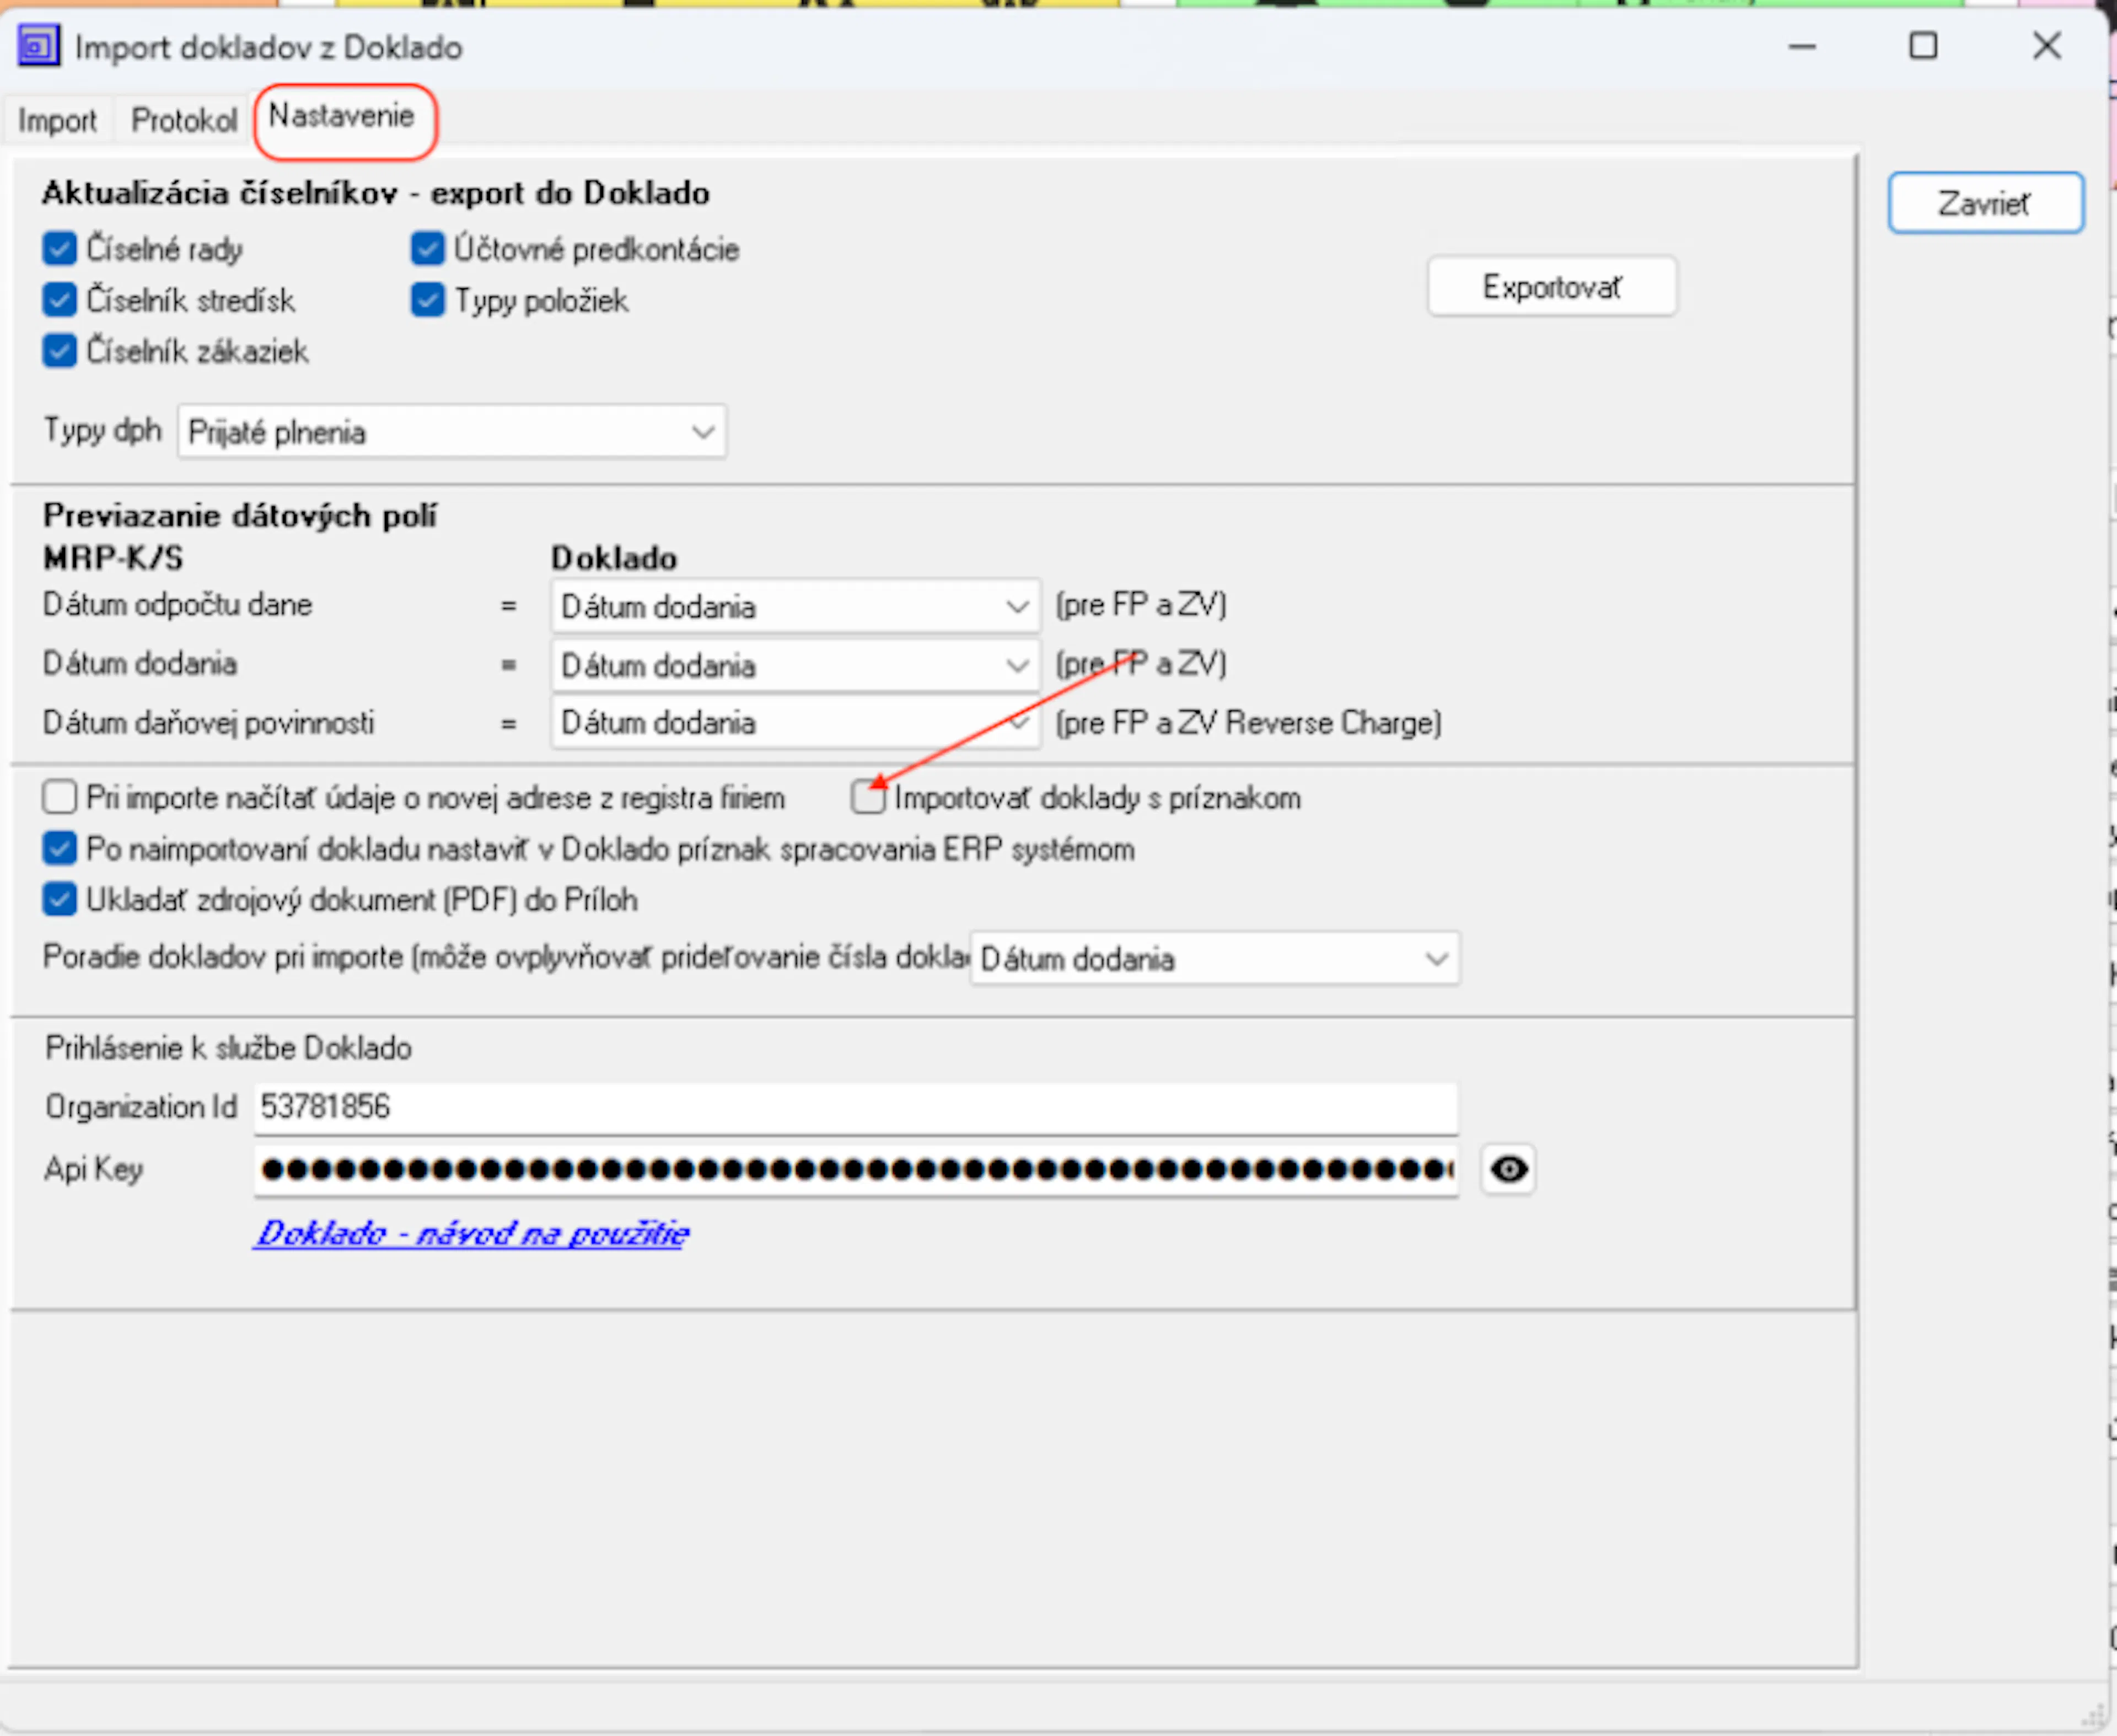Click the 'Prihlásenie k službe Doklado' label

(229, 1048)
